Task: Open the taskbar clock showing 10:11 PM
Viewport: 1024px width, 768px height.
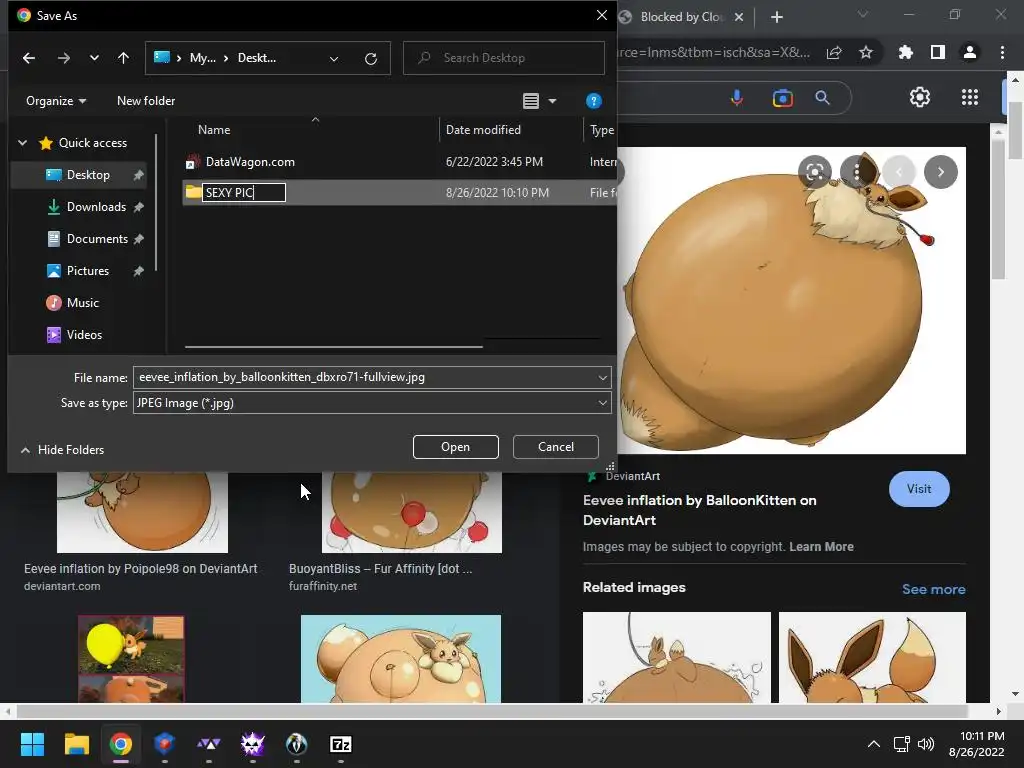Action: [x=976, y=744]
